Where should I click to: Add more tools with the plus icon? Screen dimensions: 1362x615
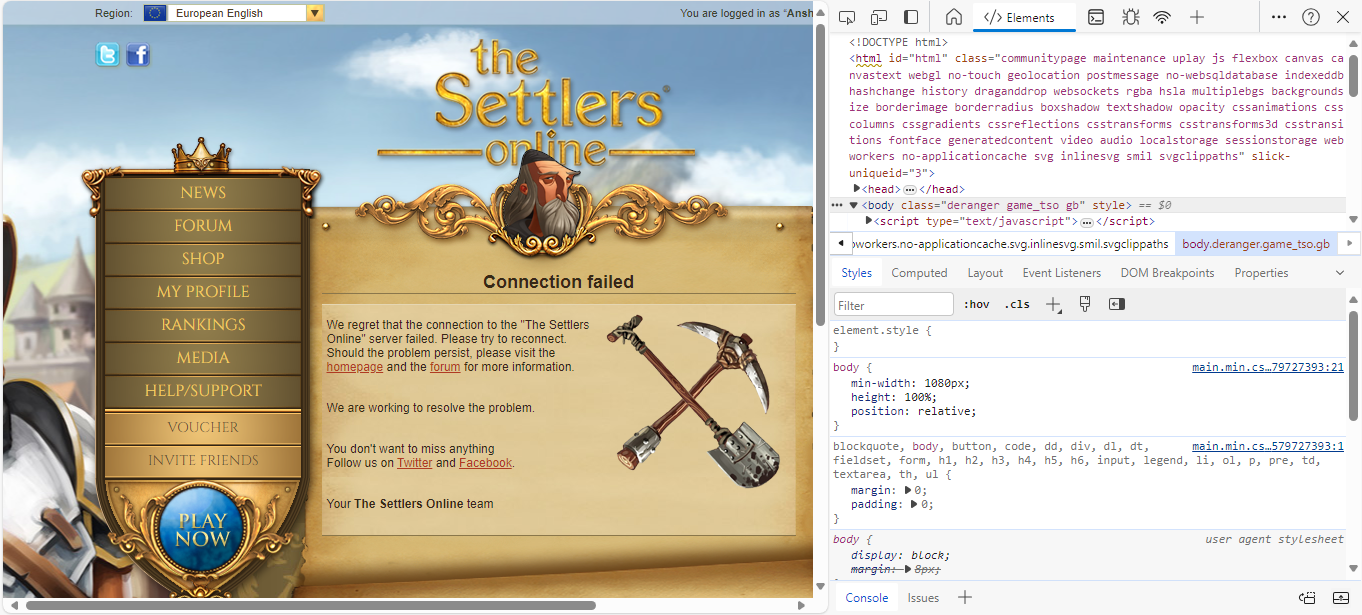coord(1196,17)
